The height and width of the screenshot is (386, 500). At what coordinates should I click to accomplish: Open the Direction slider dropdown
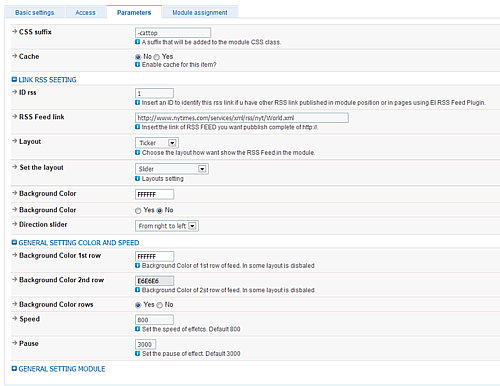167,226
